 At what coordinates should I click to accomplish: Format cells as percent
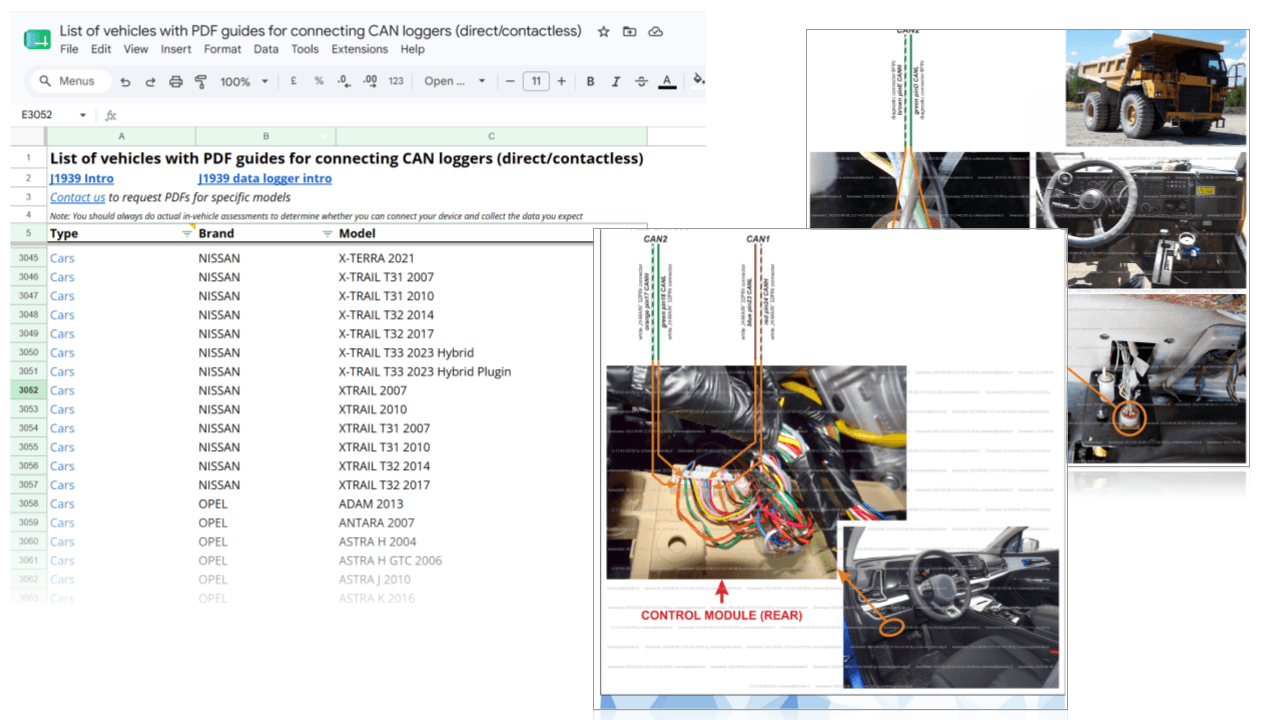pos(319,81)
